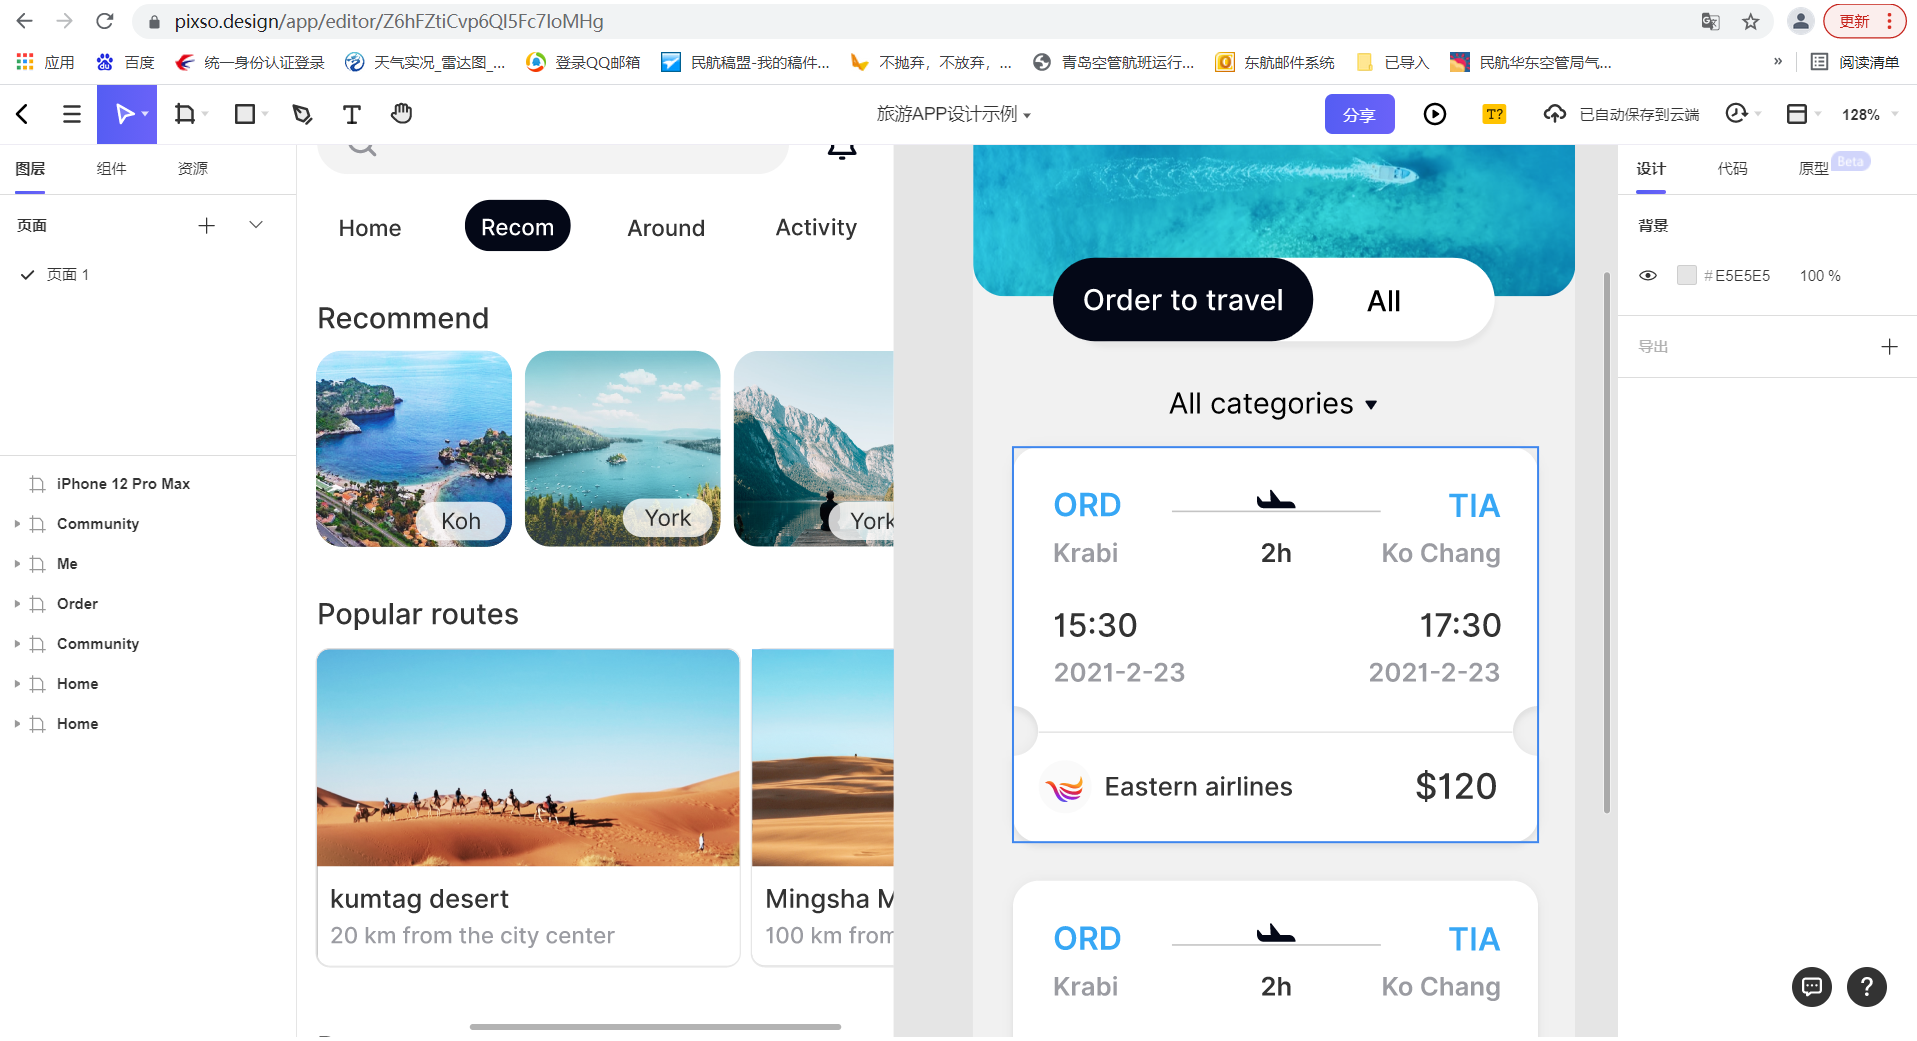This screenshot has height=1041, width=1917.
Task: Toggle background color visibility eye
Action: click(x=1648, y=276)
